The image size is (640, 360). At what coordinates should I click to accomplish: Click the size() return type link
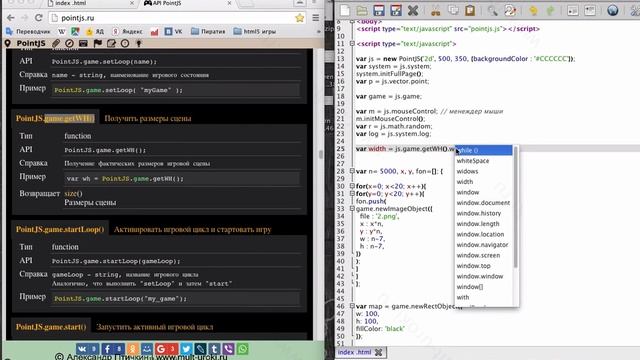[x=73, y=193]
